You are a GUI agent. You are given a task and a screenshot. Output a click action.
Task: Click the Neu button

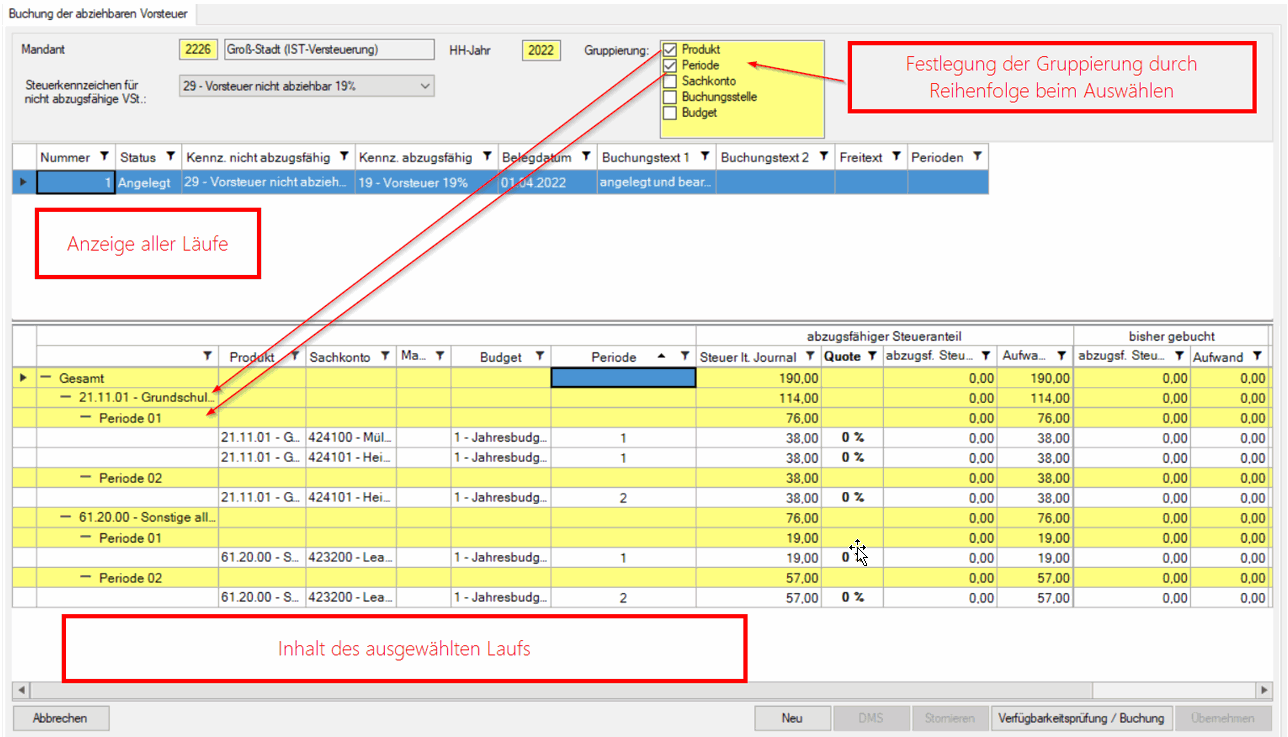tap(792, 718)
